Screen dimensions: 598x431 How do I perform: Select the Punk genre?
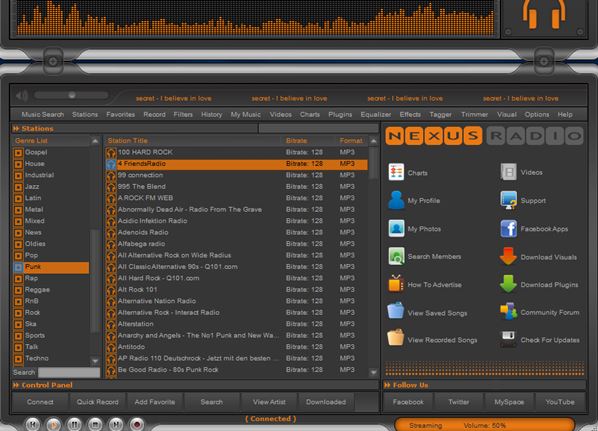click(51, 267)
